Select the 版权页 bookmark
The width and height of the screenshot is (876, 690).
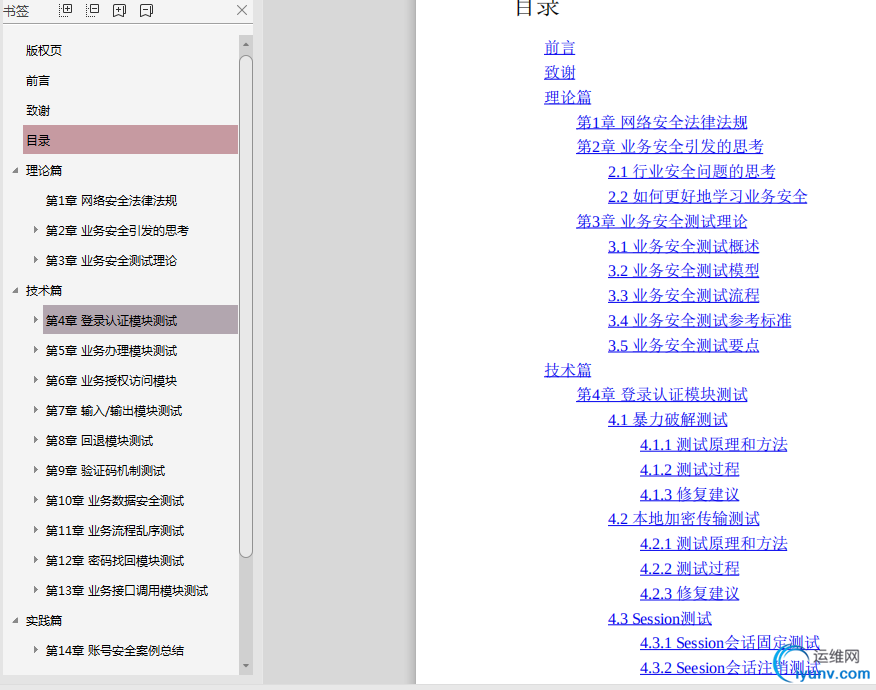(44, 50)
